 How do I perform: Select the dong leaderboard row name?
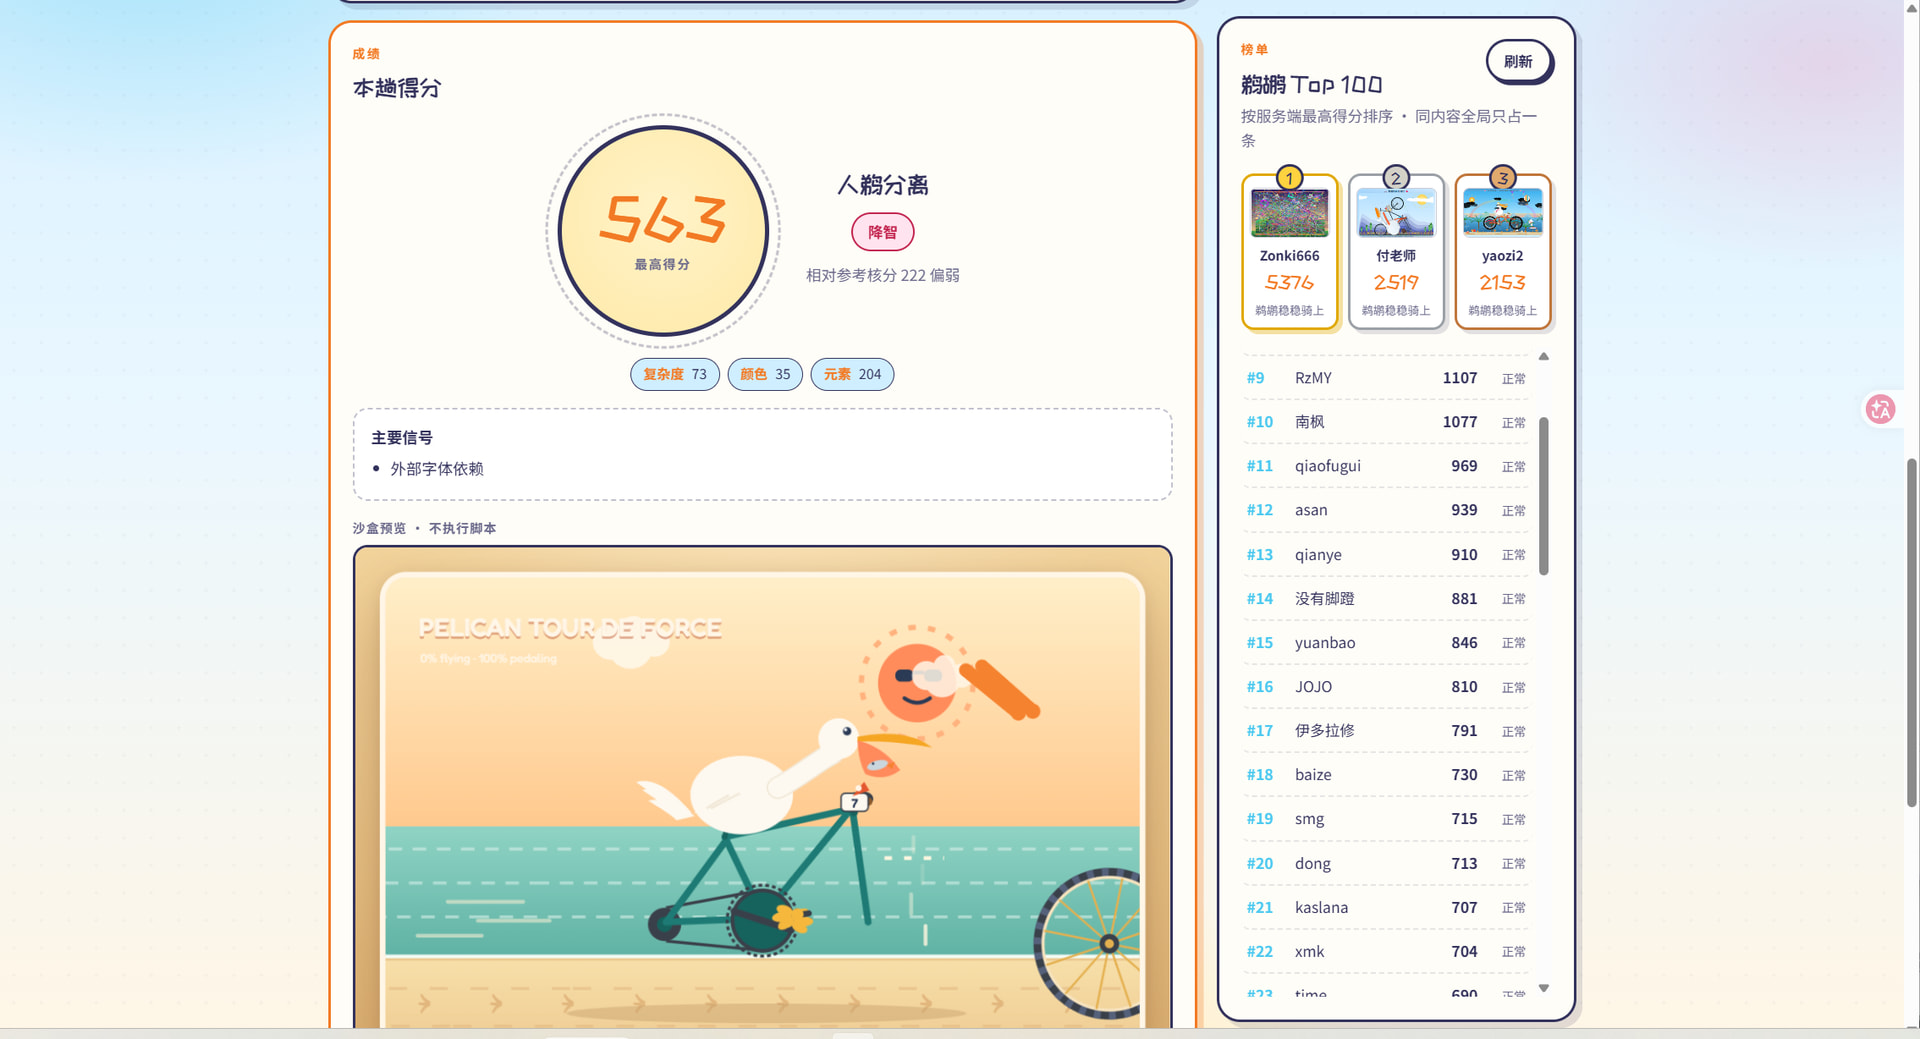click(1313, 864)
